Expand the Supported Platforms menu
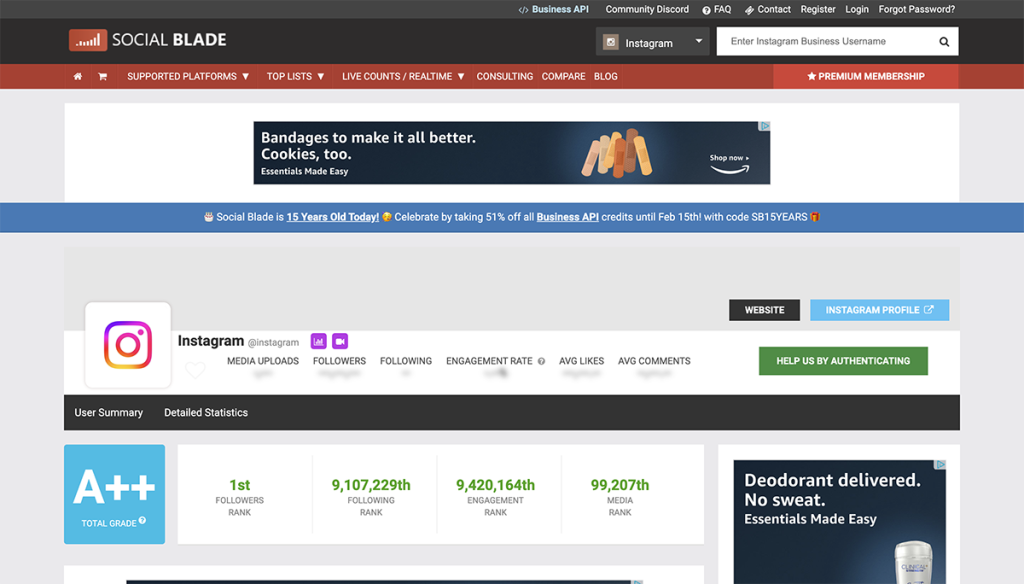Image resolution: width=1024 pixels, height=584 pixels. click(188, 76)
